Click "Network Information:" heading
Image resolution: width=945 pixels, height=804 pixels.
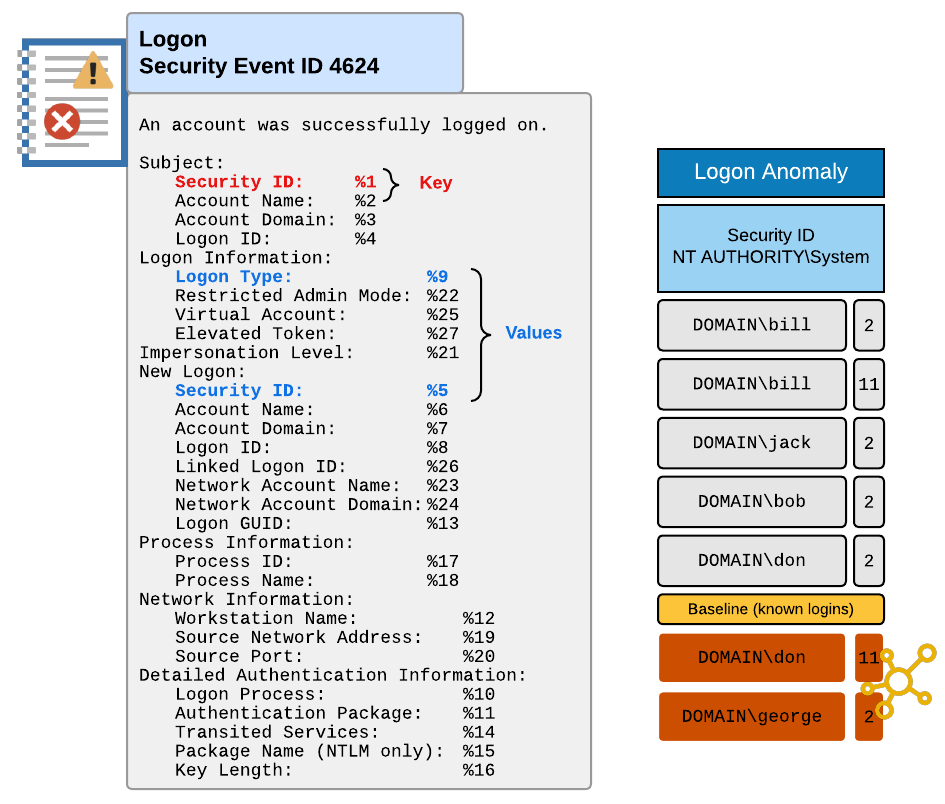[246, 599]
